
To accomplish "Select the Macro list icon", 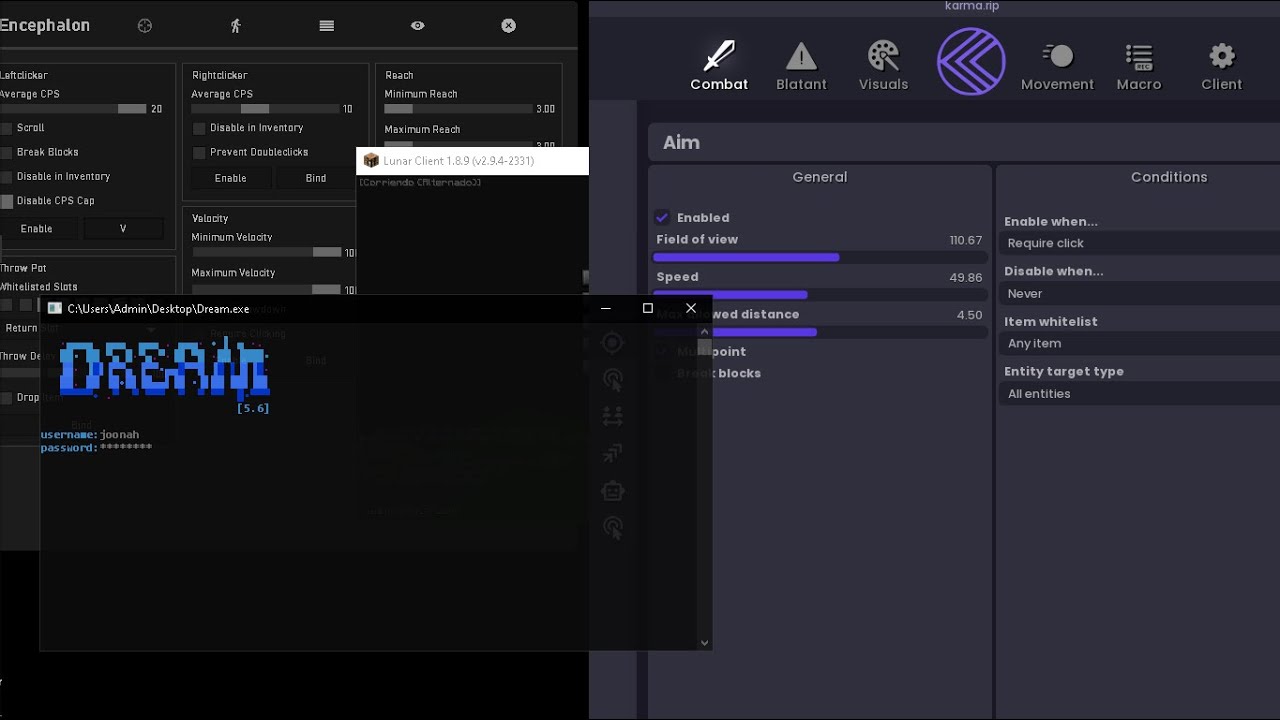I will tap(1139, 56).
